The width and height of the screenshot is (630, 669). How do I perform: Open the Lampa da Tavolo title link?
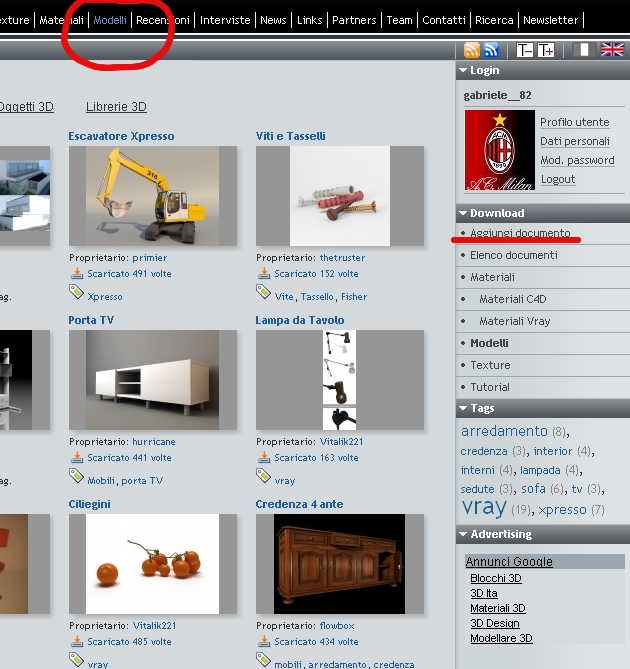300,320
